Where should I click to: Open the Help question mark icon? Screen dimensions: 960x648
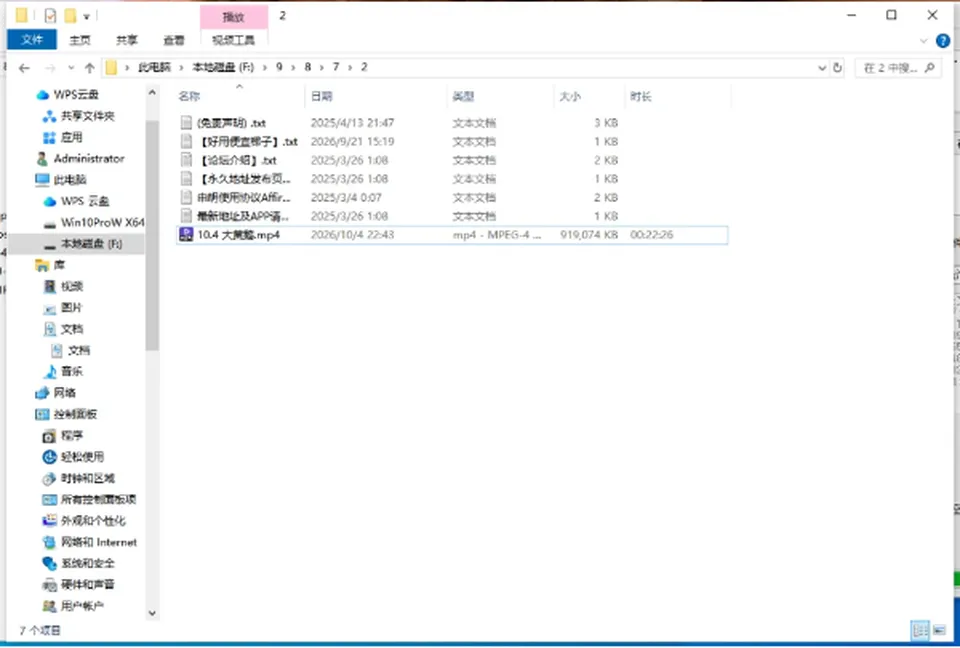(x=943, y=41)
